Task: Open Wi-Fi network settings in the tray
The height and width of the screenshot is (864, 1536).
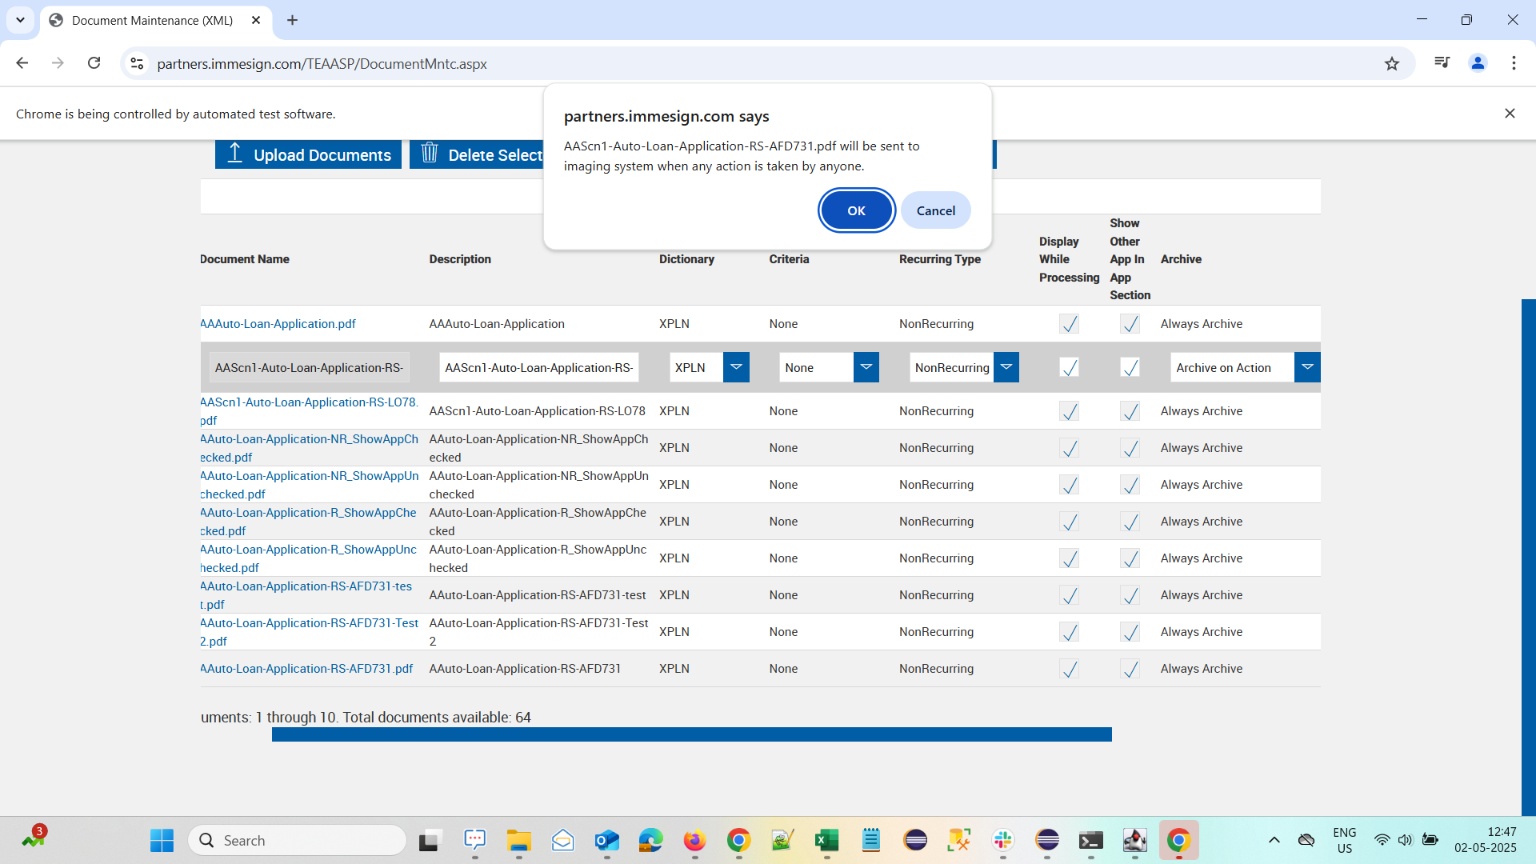Action: [x=1382, y=840]
